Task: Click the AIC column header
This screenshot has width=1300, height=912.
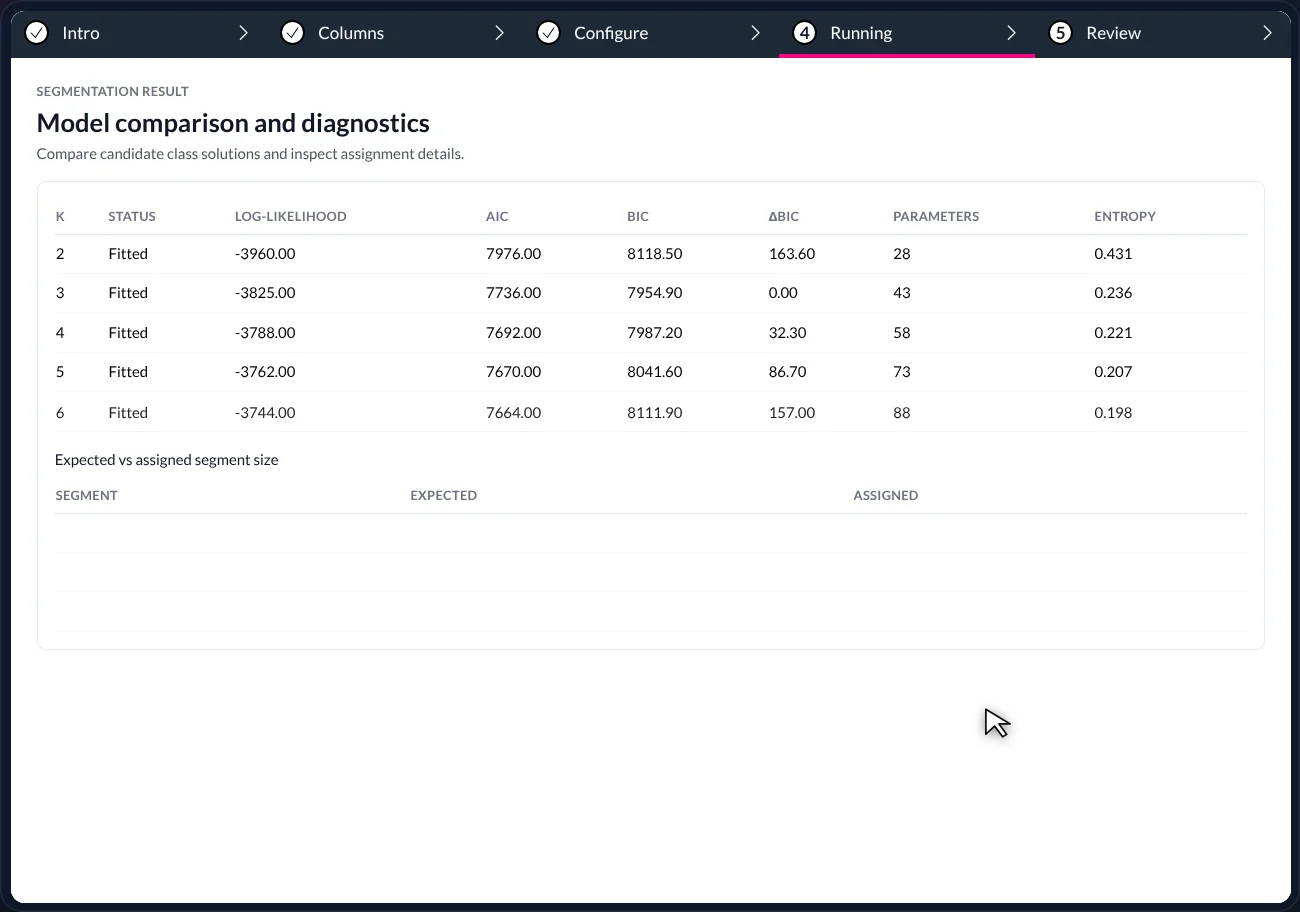Action: pyautogui.click(x=497, y=216)
